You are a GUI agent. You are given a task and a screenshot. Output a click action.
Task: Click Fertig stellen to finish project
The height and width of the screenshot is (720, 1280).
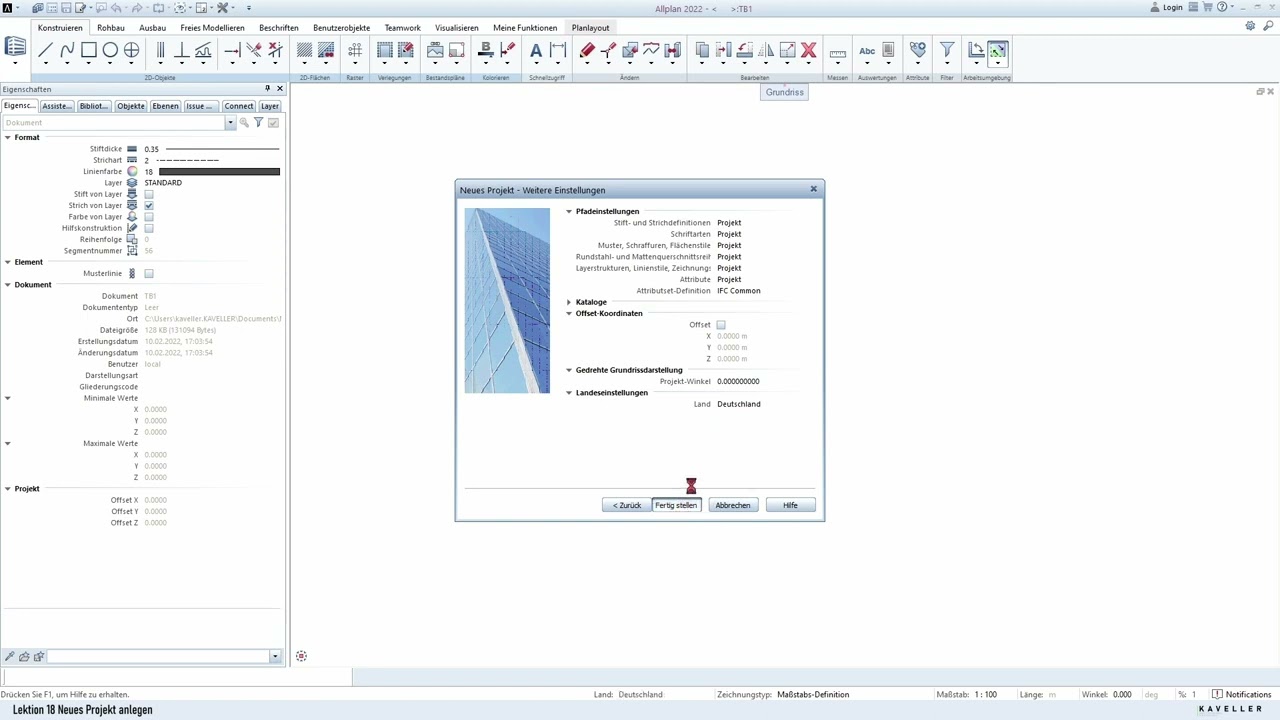pos(676,505)
